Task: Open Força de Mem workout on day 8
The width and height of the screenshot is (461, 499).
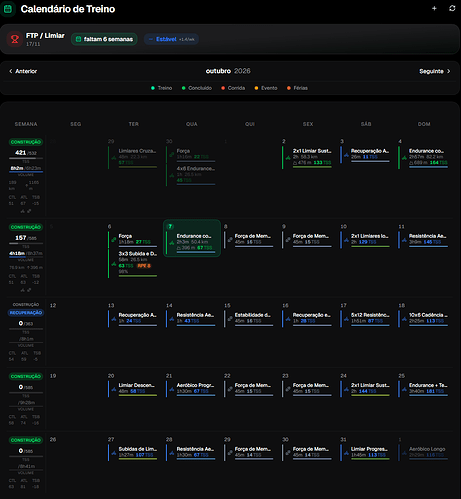Action: pos(249,240)
